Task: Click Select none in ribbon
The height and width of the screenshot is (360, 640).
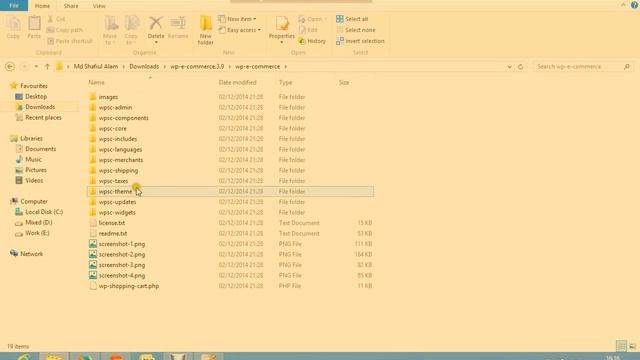Action: pos(356,30)
